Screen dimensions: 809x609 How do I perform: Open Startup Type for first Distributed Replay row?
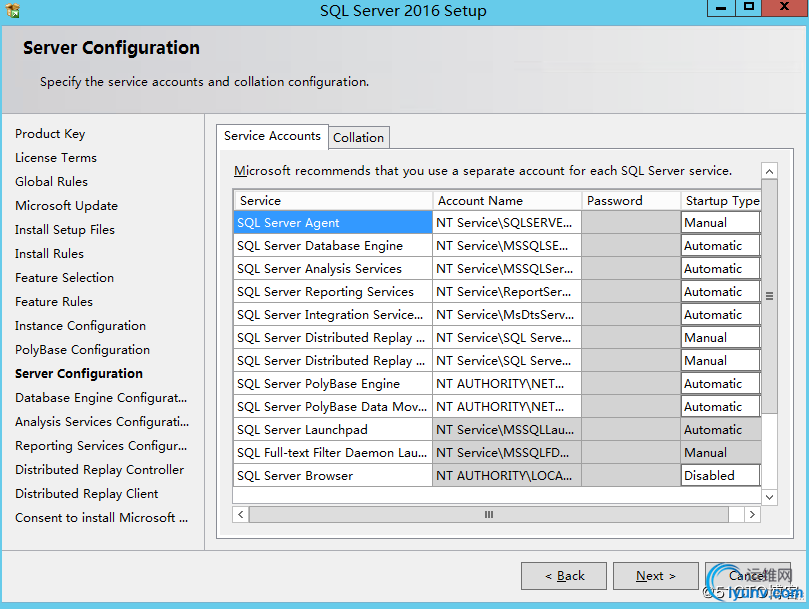click(720, 338)
